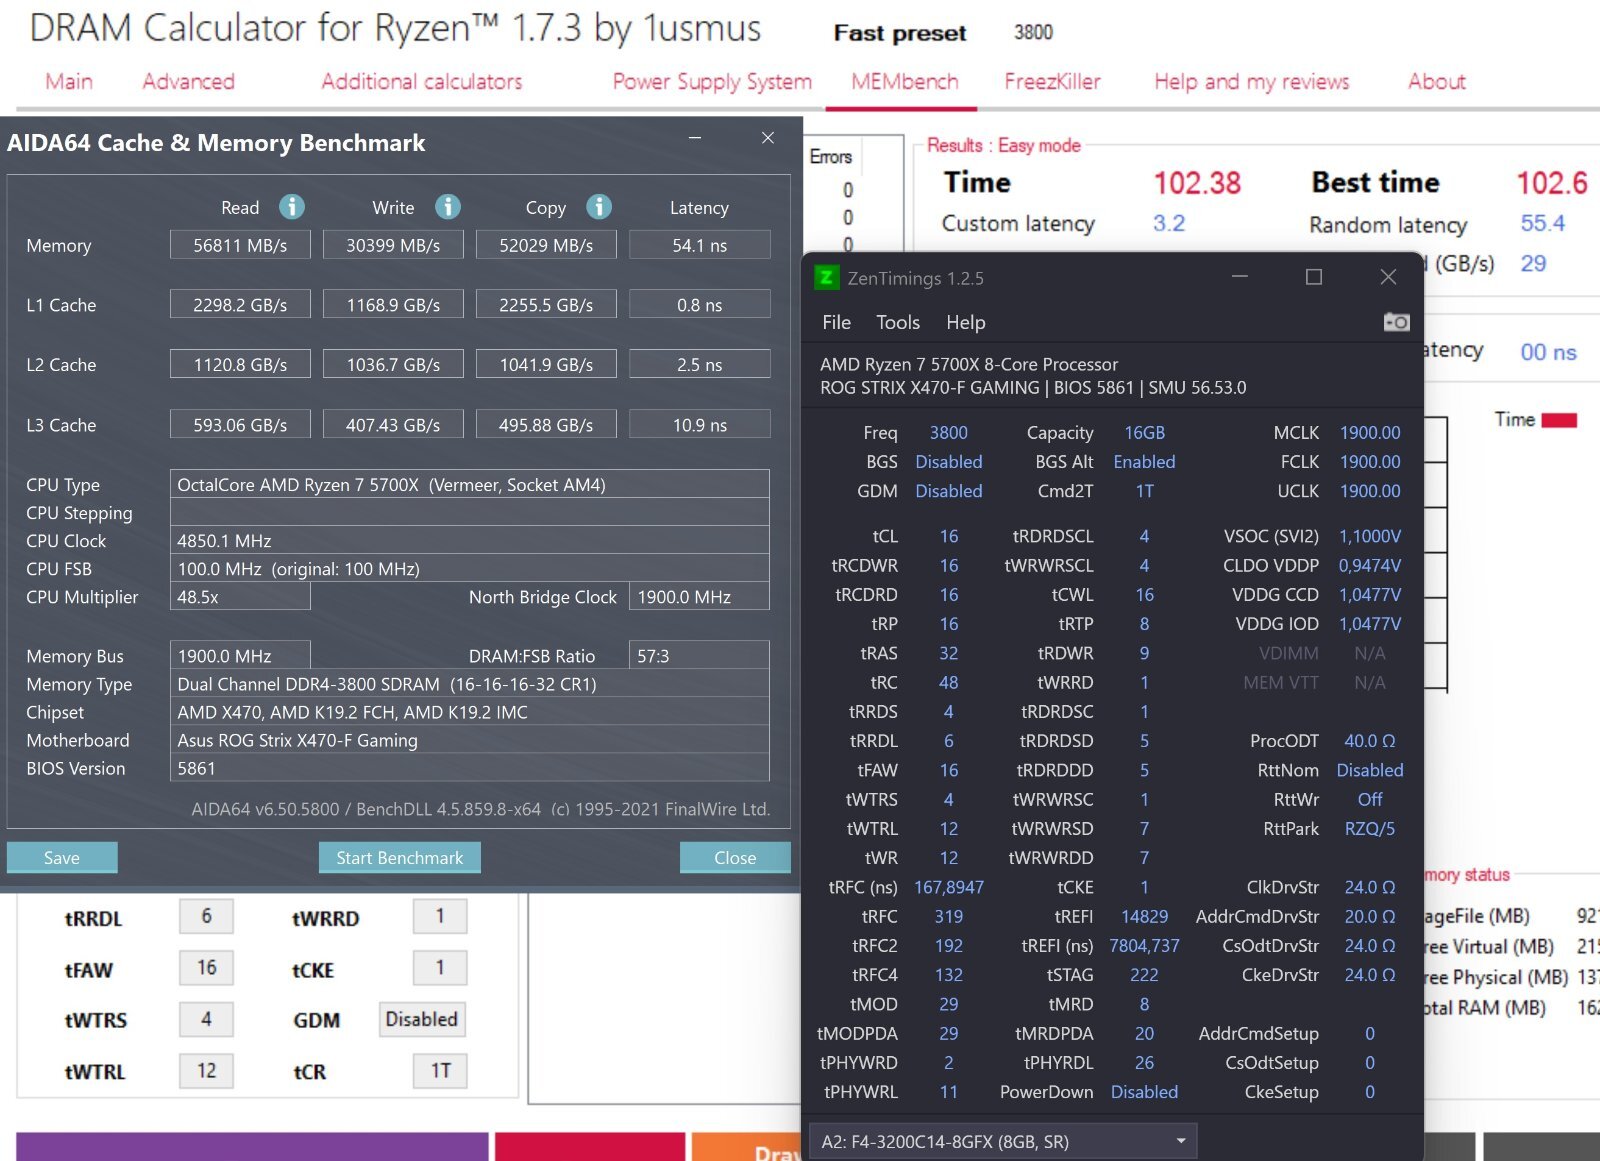Click the Time result 102.38
Image resolution: width=1600 pixels, height=1161 pixels.
tap(1196, 183)
